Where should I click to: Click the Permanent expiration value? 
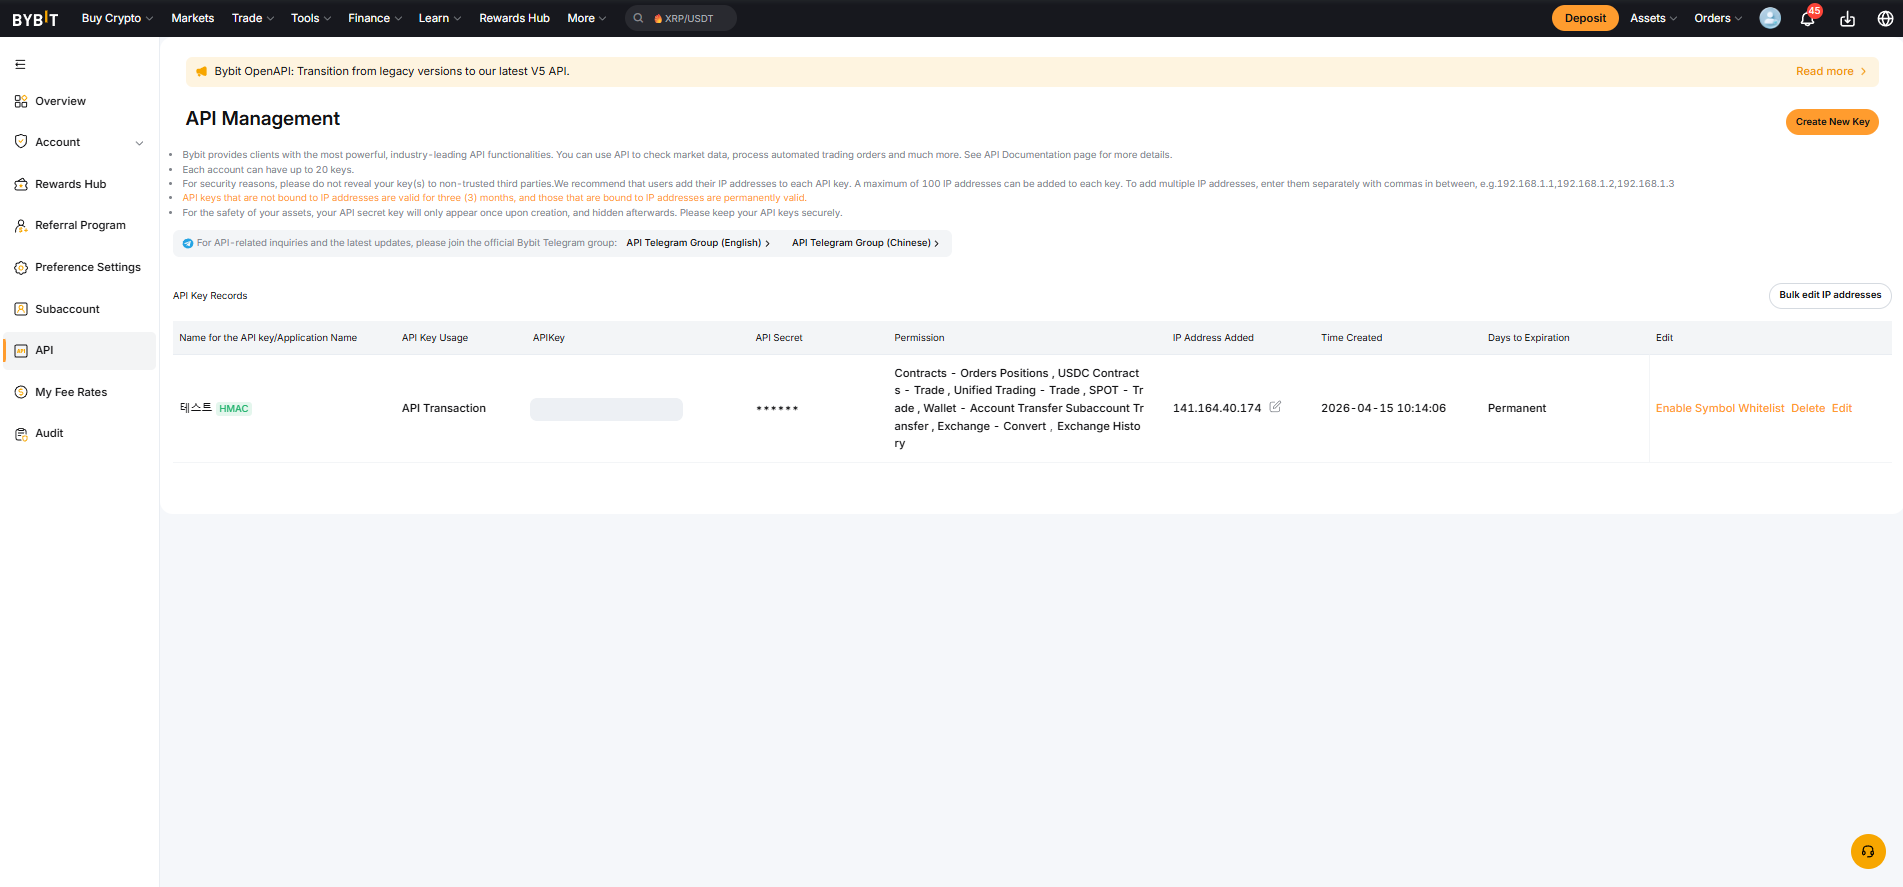point(1517,408)
